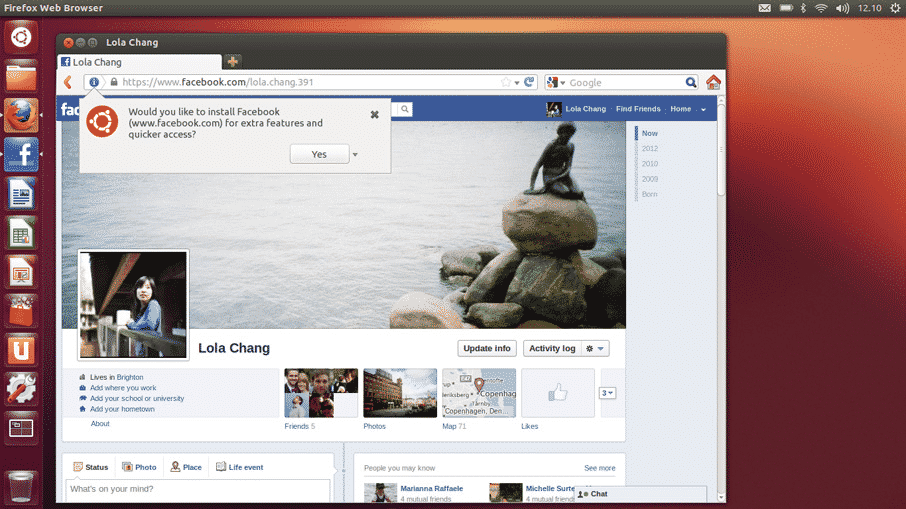Open the Find Friends link
906x509 pixels.
pos(638,109)
